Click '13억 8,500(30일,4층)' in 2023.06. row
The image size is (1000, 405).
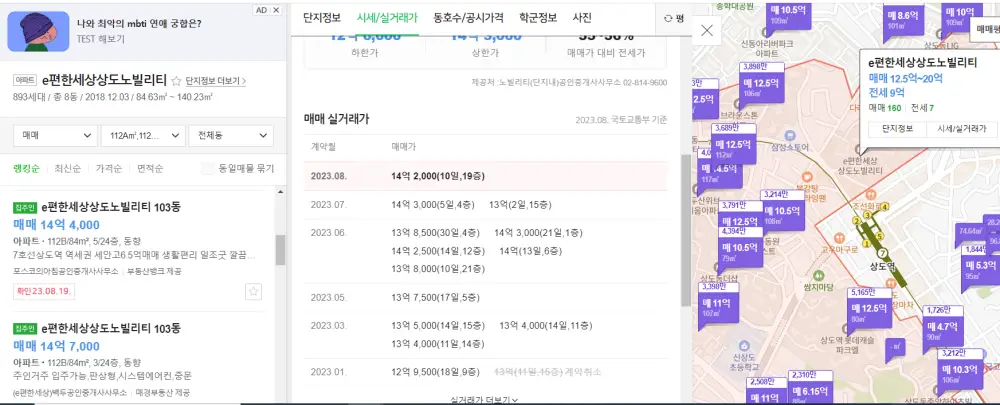[436, 233]
